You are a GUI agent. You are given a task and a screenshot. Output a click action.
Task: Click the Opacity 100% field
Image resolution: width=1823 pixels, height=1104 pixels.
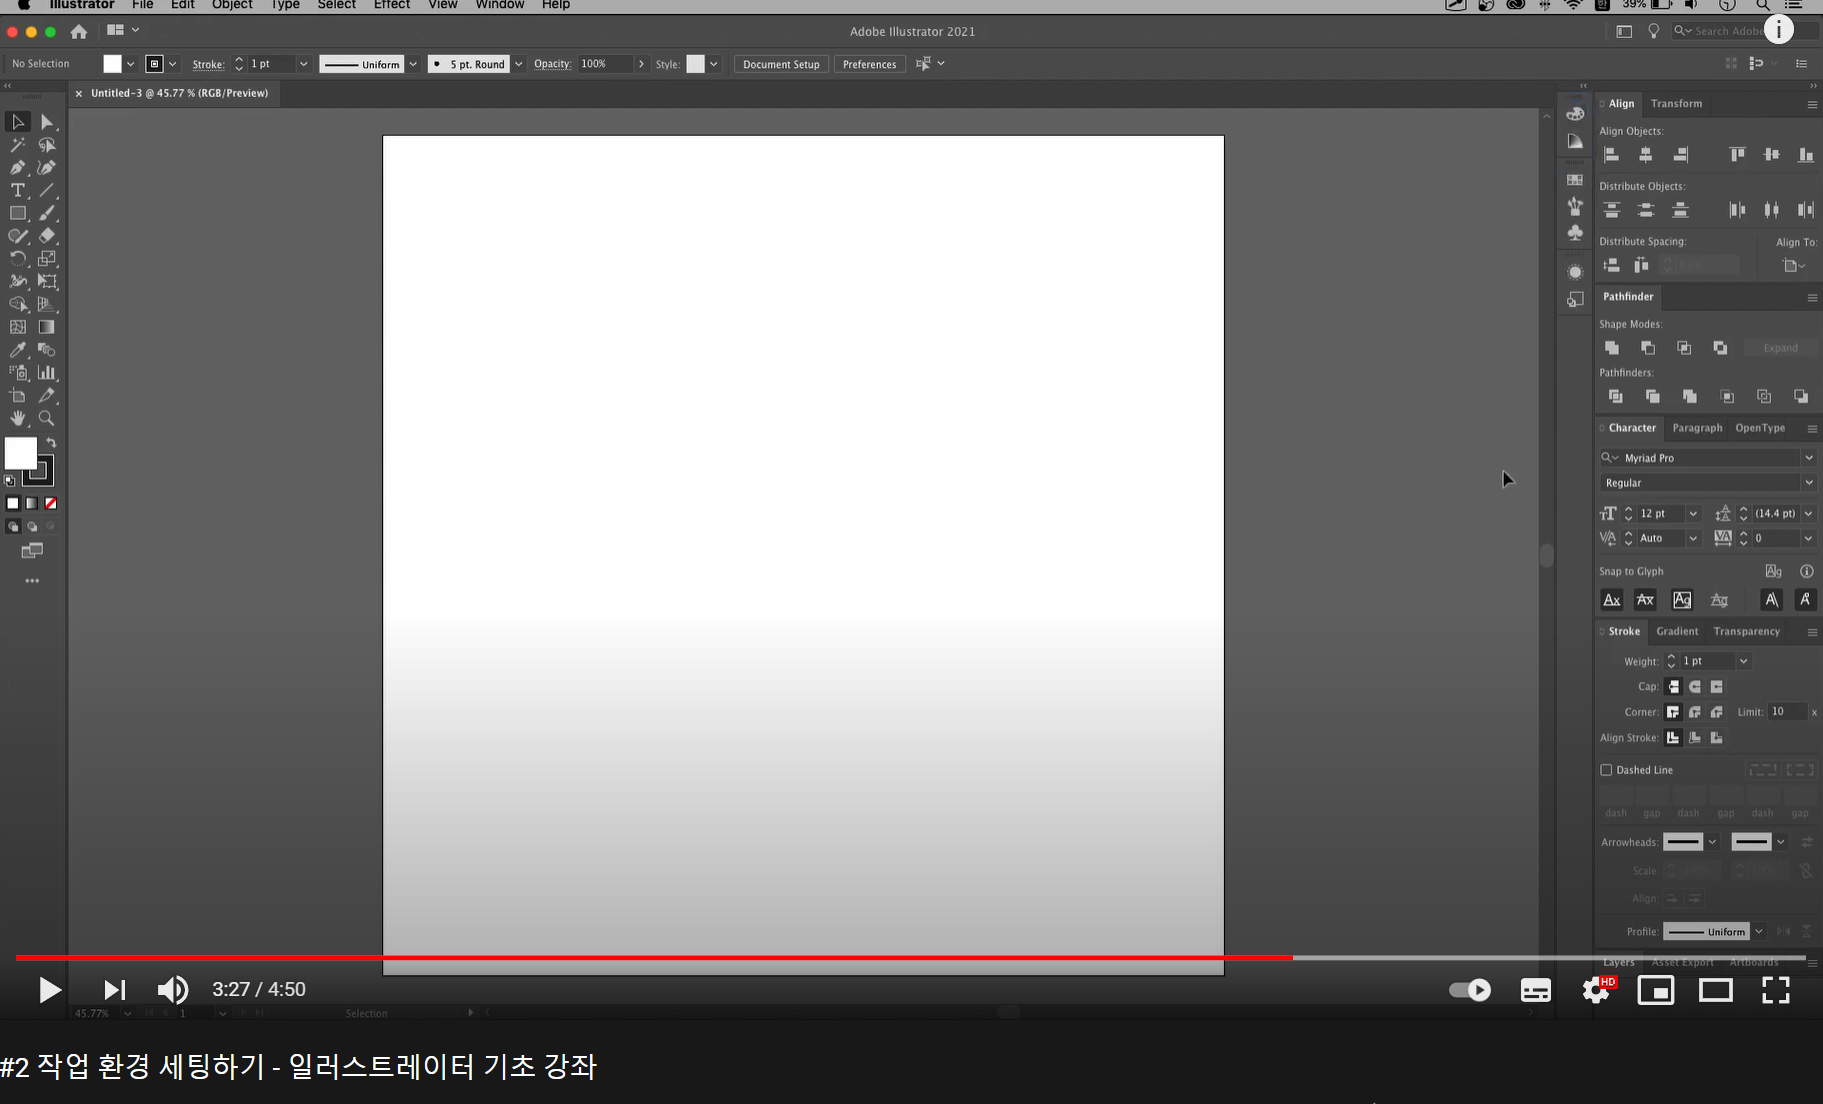(x=605, y=64)
